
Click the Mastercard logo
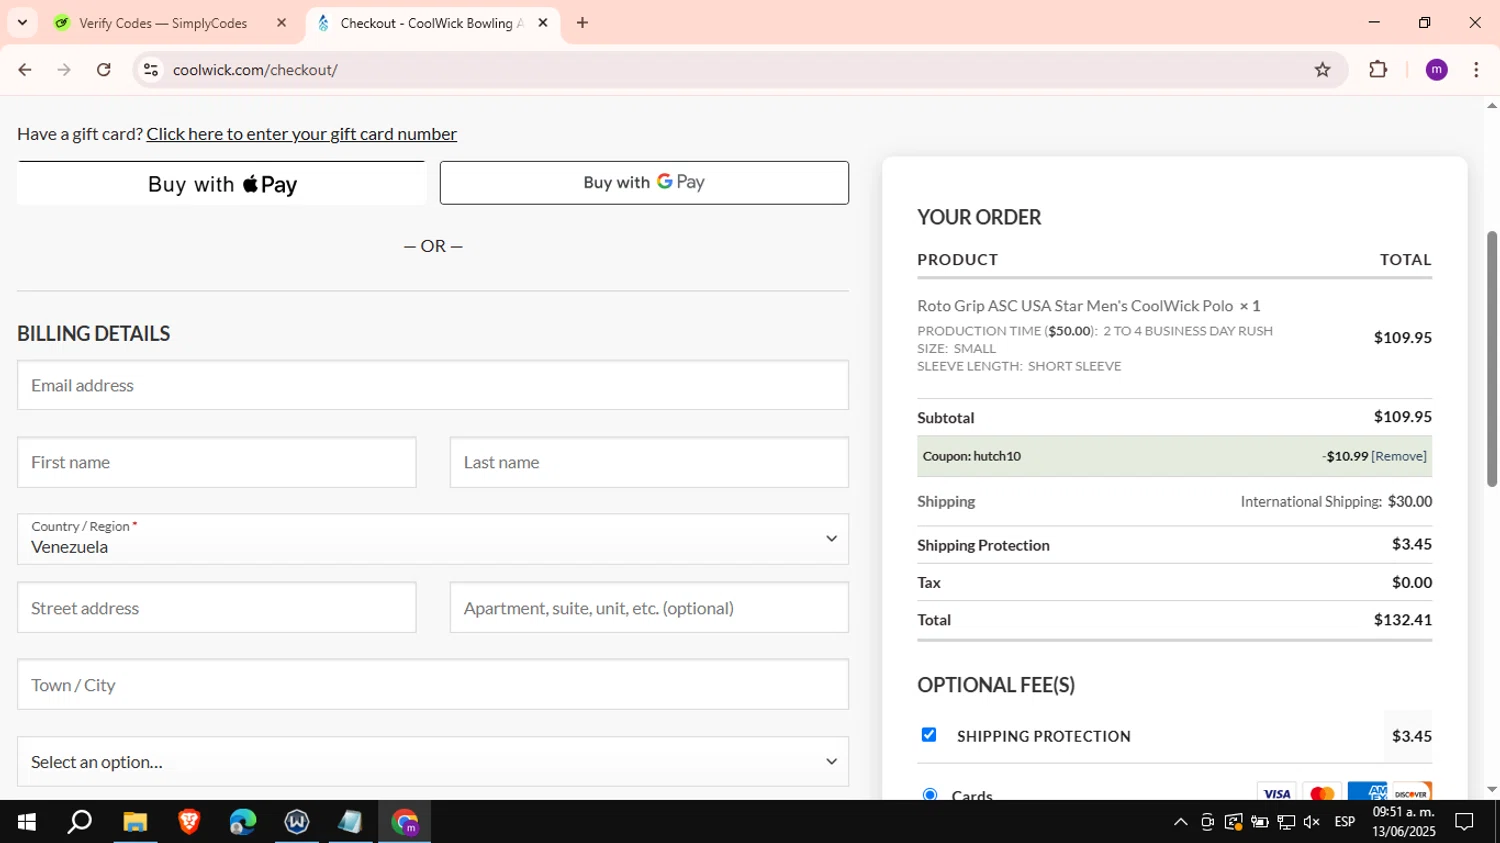pyautogui.click(x=1322, y=792)
